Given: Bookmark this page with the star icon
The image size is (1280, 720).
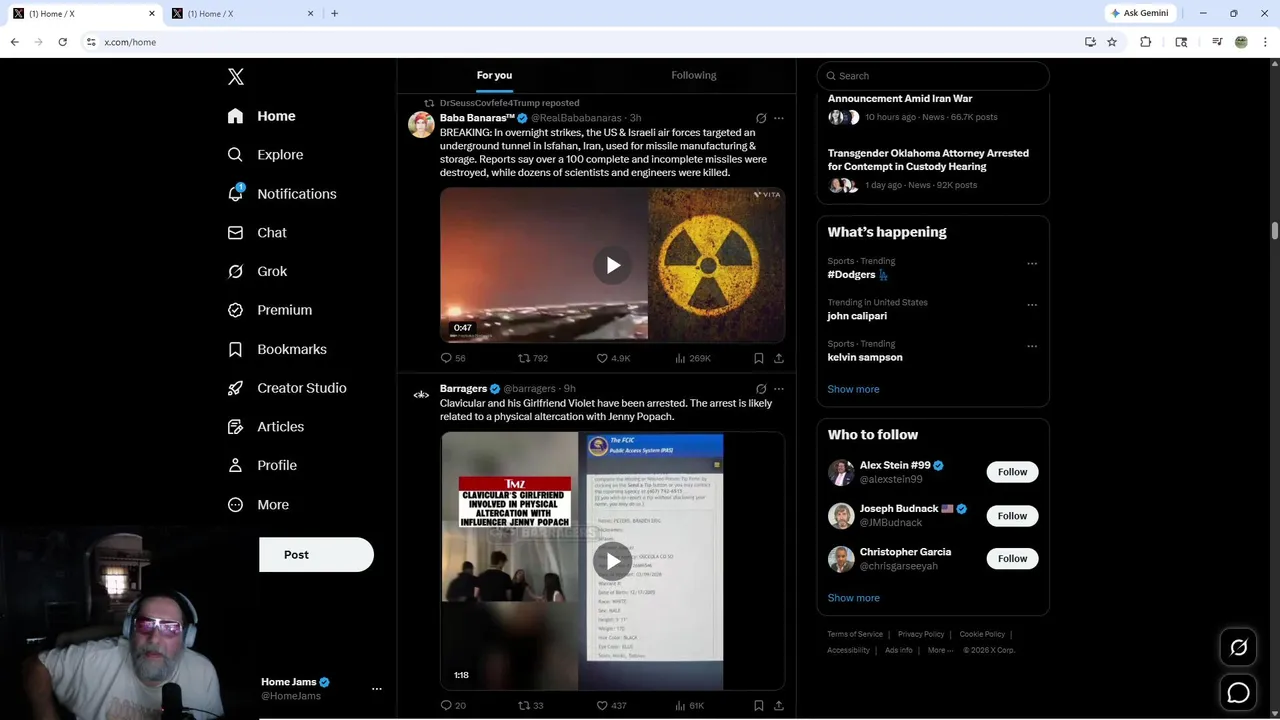Looking at the screenshot, I should coord(1112,42).
